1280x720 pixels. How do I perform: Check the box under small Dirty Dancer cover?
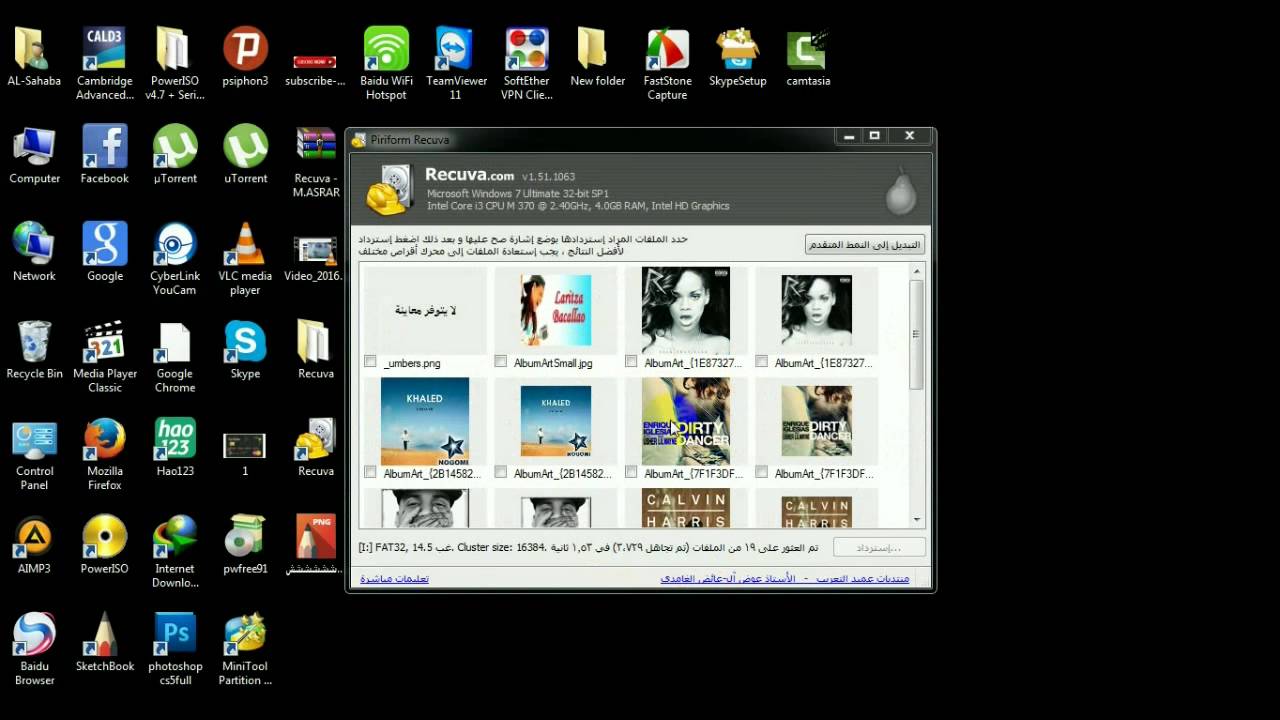[x=761, y=472]
